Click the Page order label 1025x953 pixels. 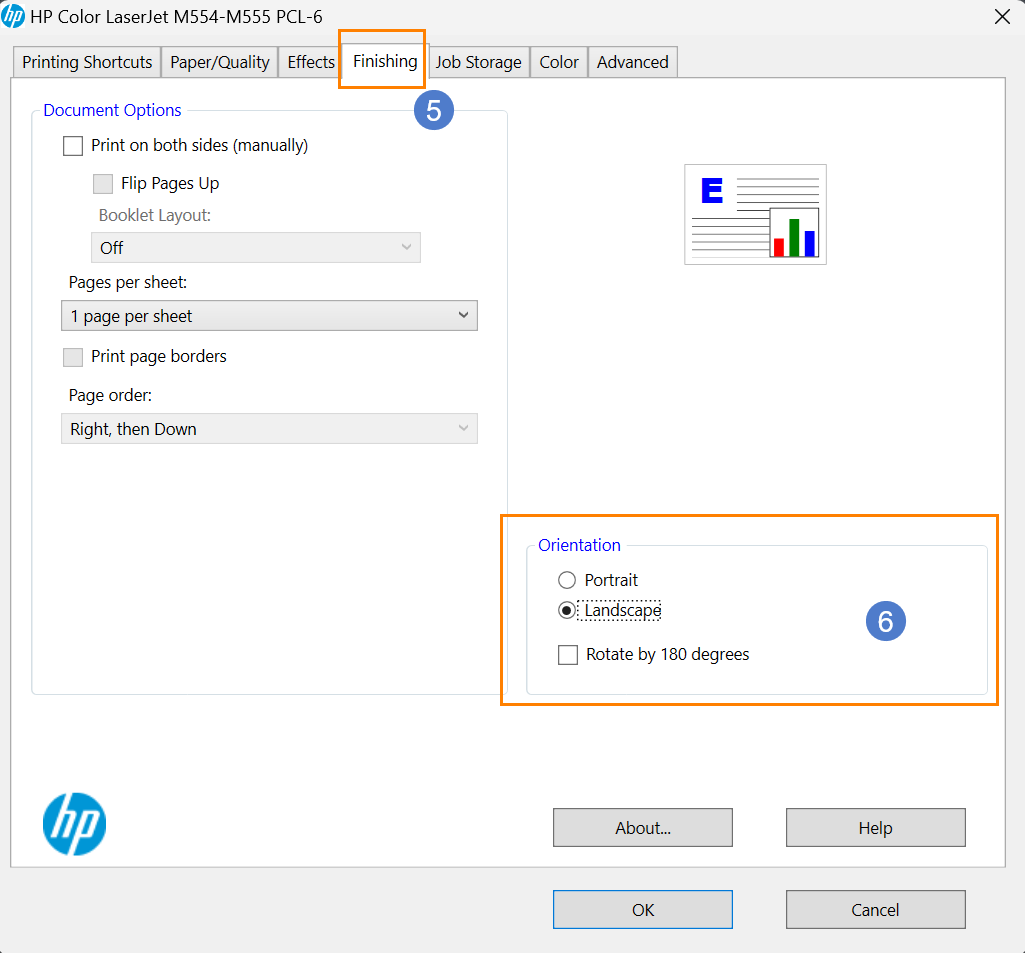[x=110, y=395]
